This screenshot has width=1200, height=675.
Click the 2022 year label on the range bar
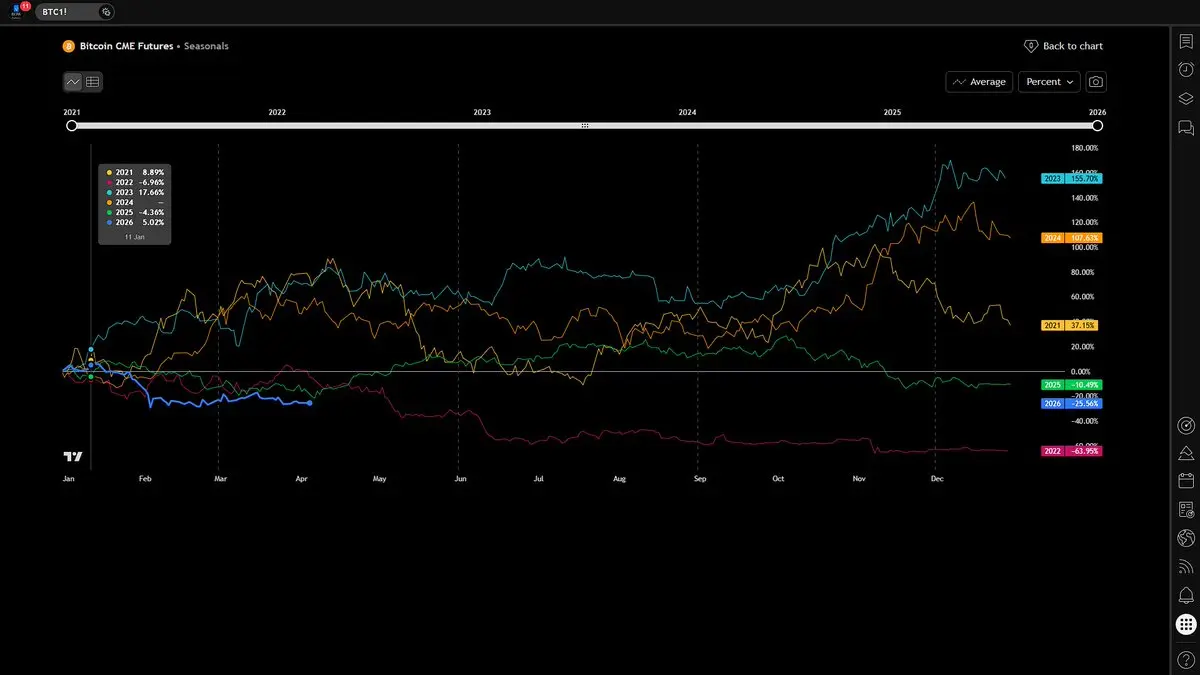click(277, 112)
